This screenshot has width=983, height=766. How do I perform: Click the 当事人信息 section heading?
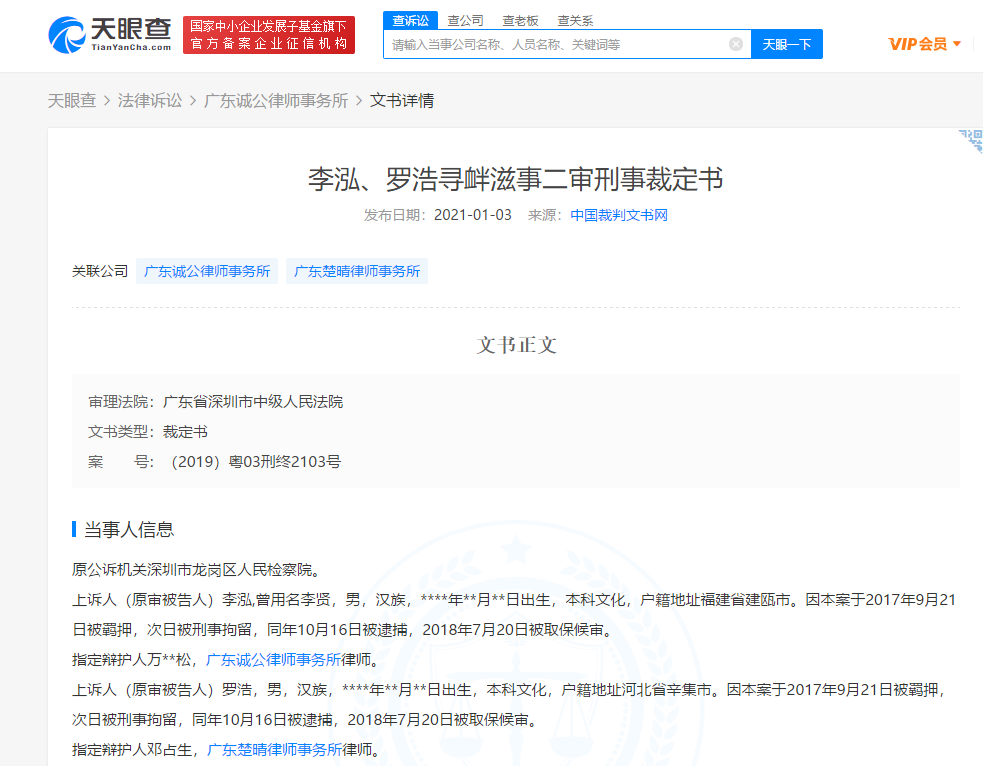pos(129,530)
